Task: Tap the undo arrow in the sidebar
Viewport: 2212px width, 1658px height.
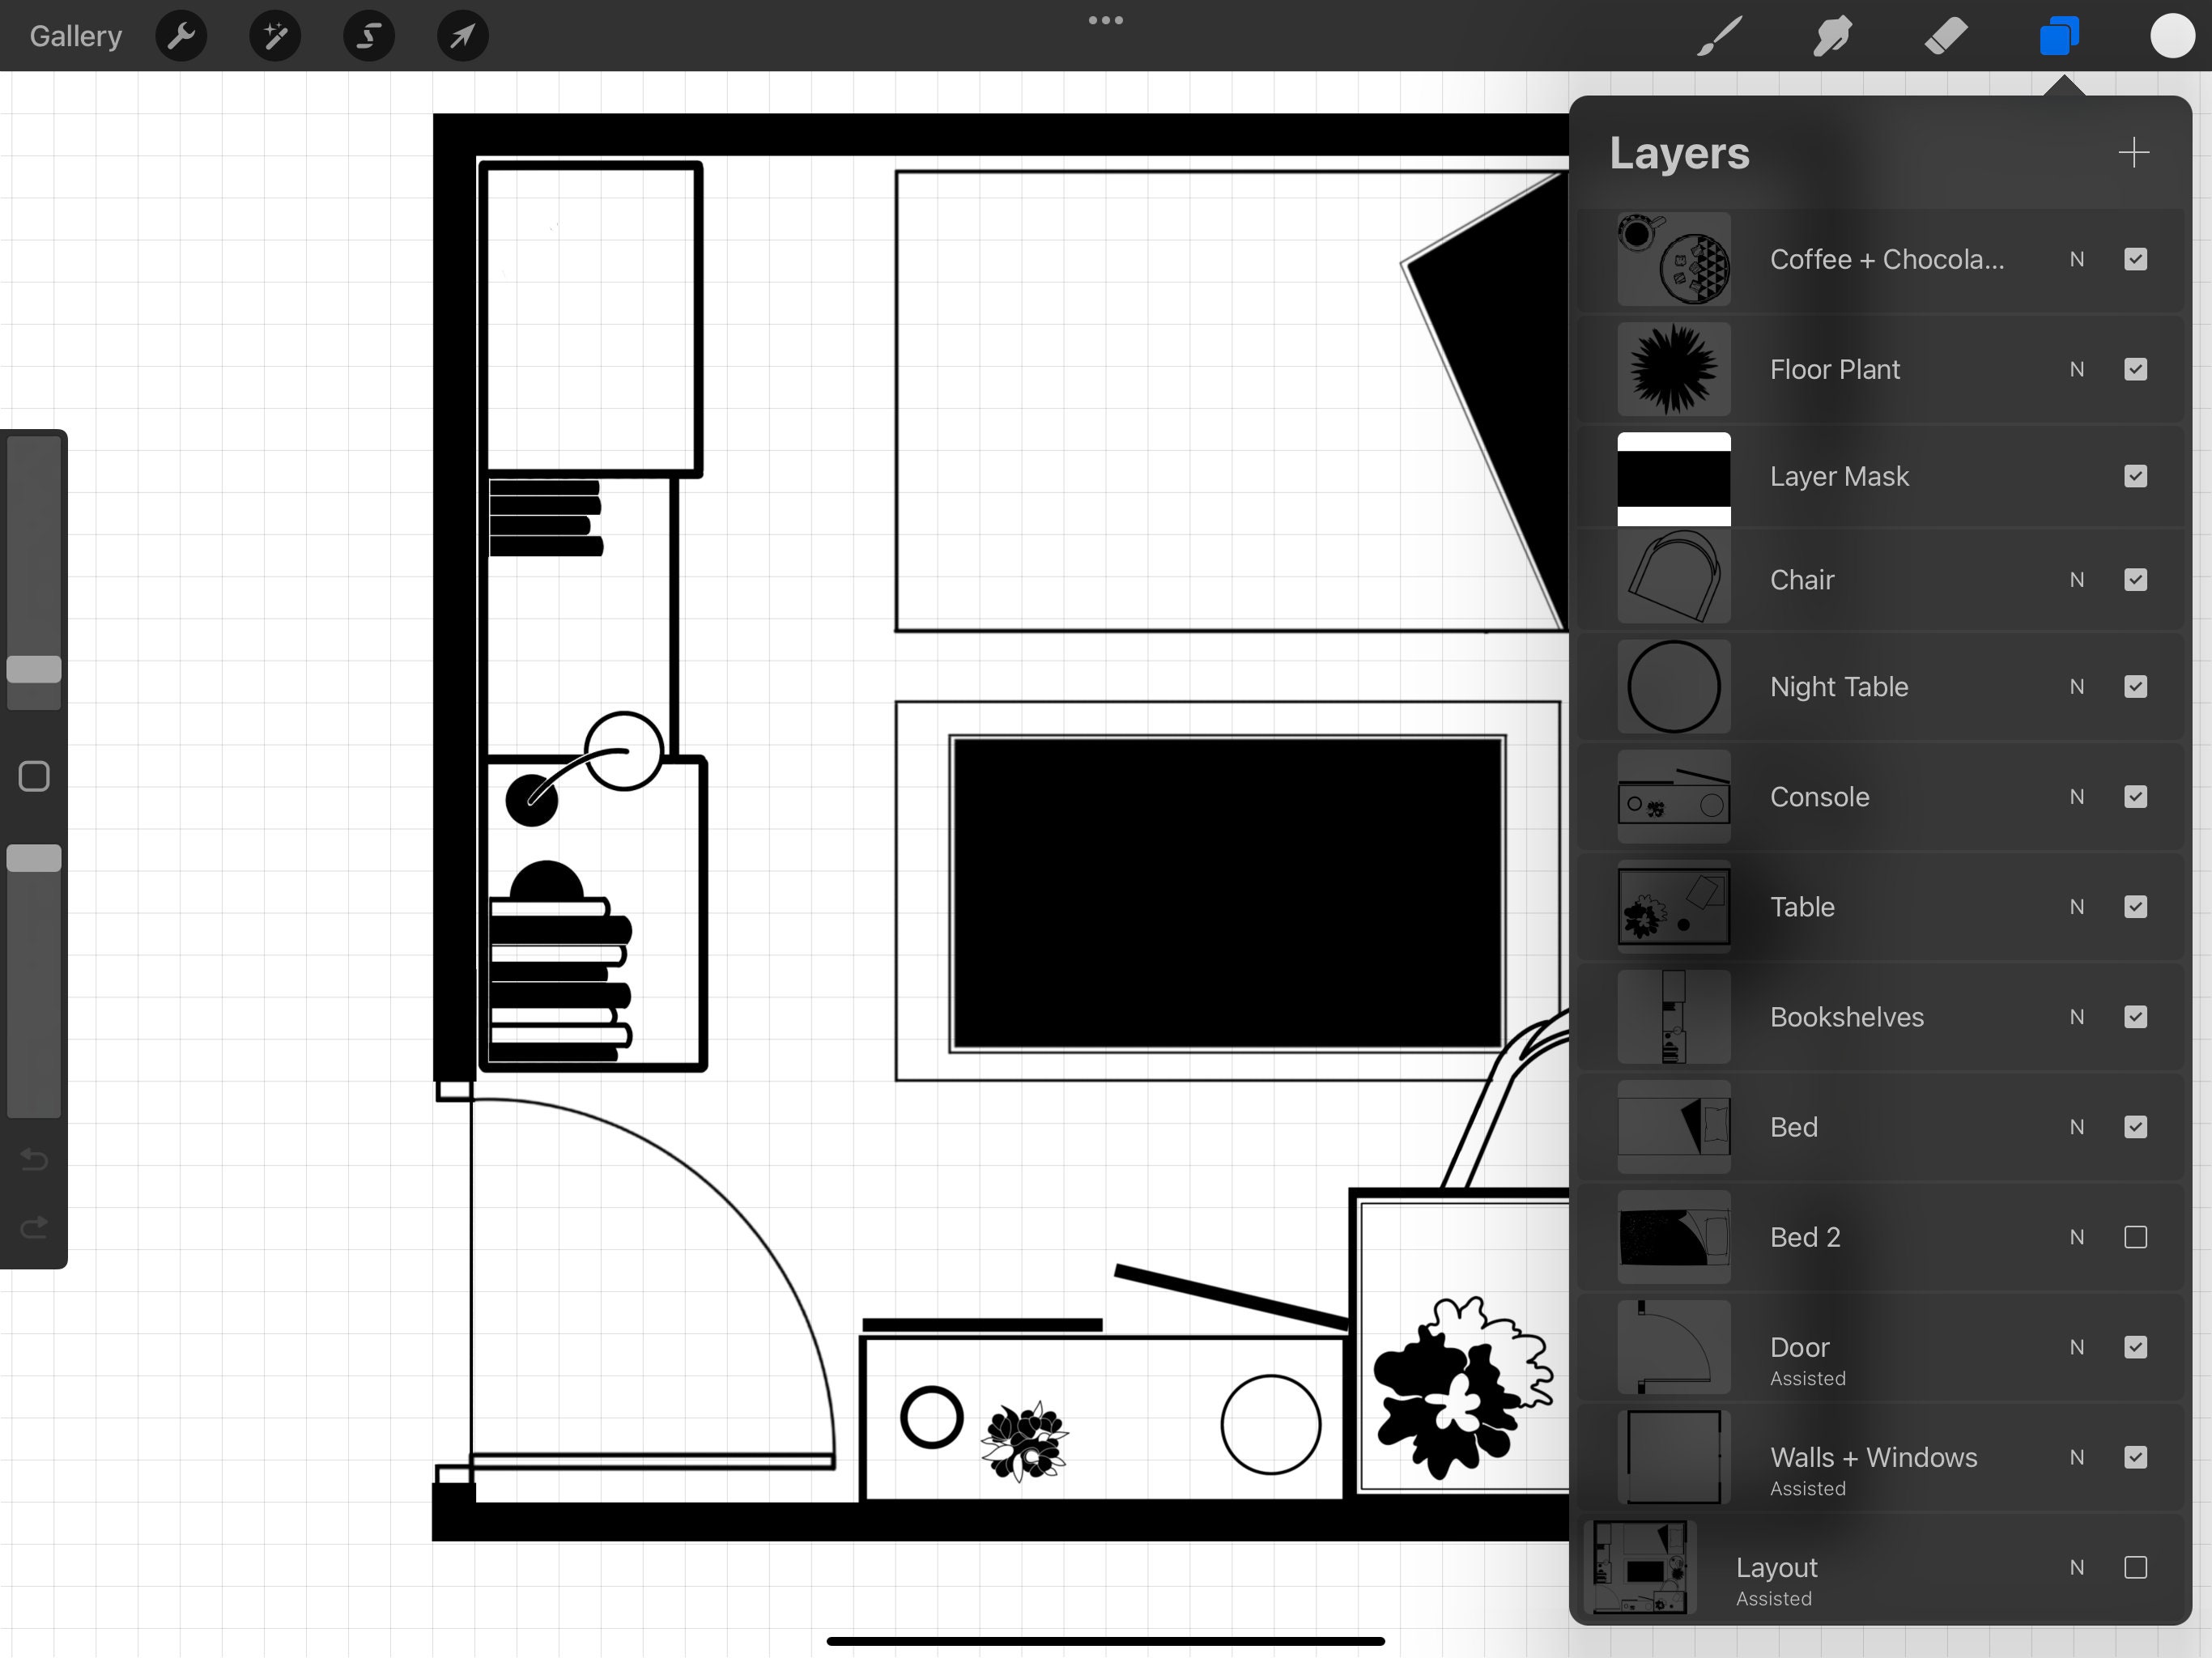Action: [x=33, y=1160]
